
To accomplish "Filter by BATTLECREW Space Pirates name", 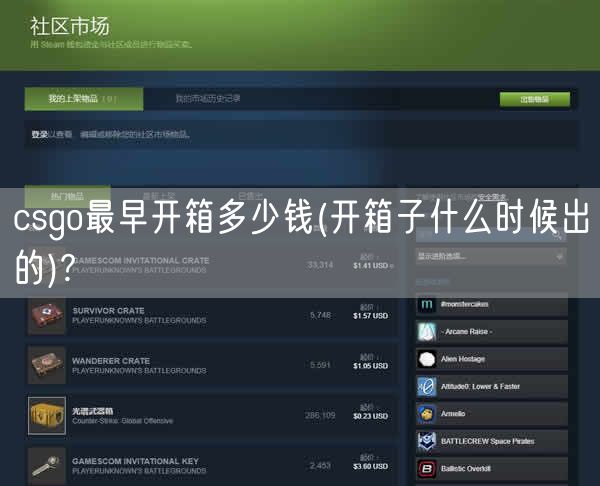I will 488,441.
